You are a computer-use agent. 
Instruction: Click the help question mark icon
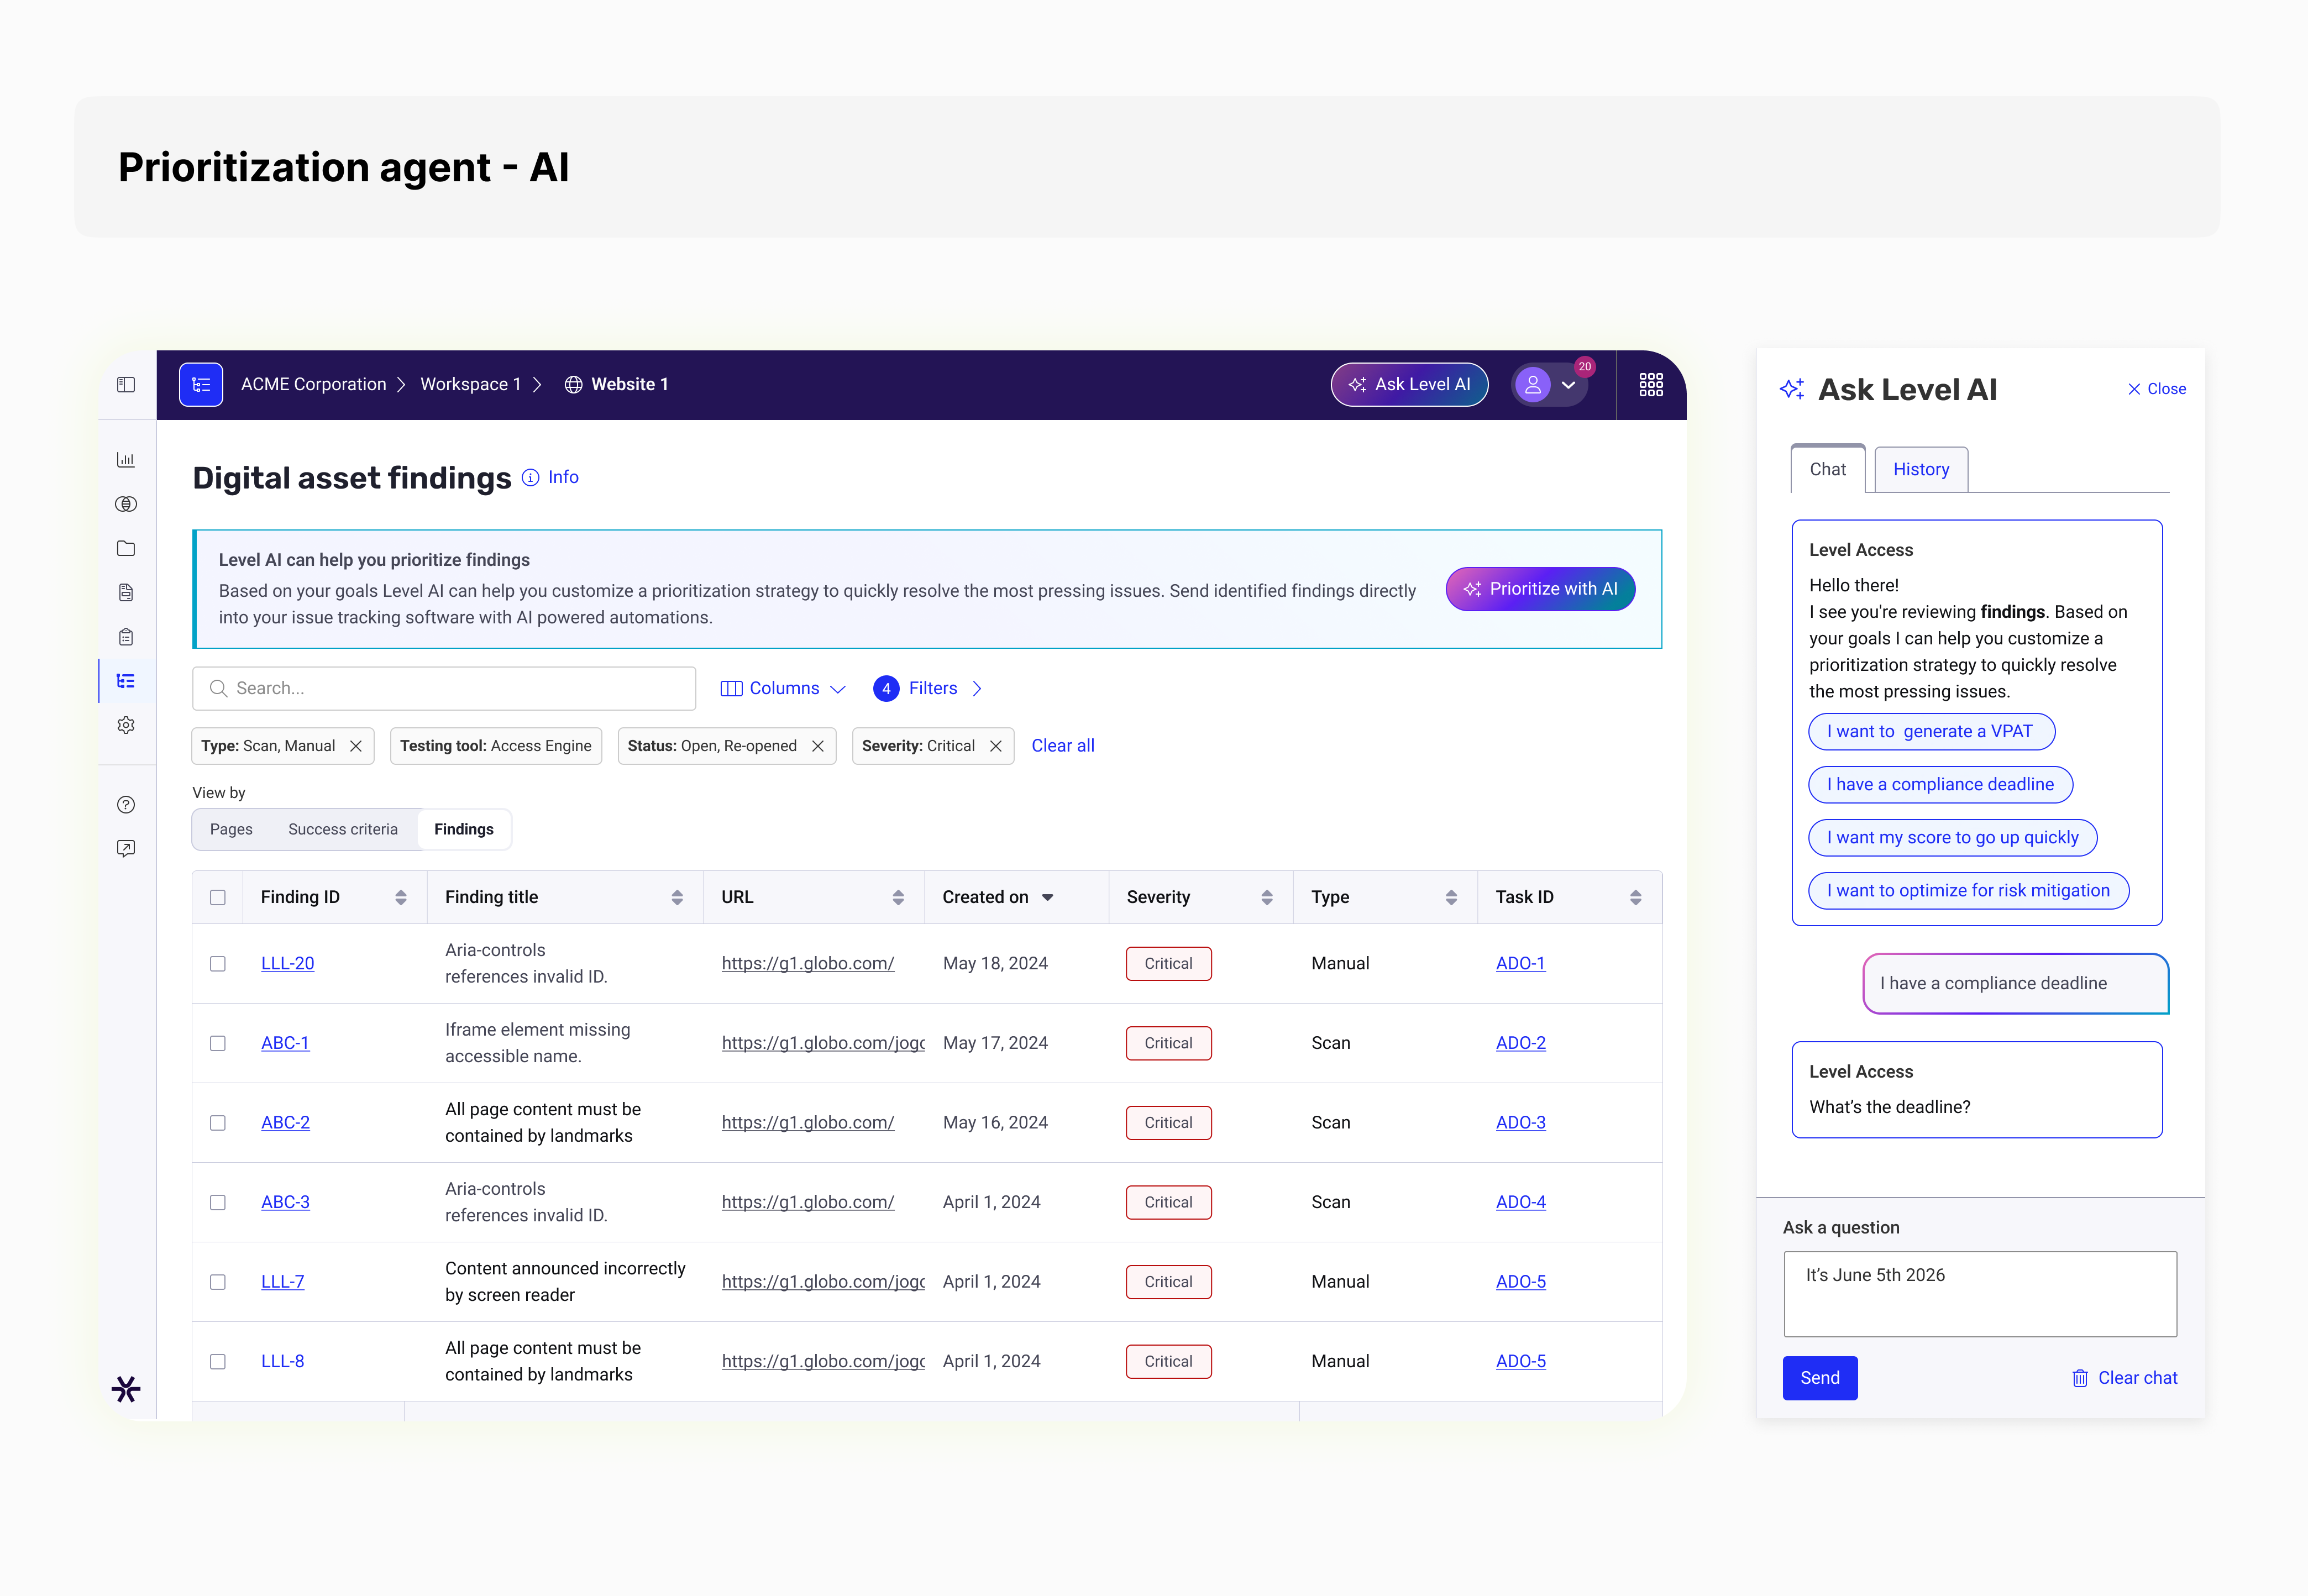pyautogui.click(x=126, y=805)
